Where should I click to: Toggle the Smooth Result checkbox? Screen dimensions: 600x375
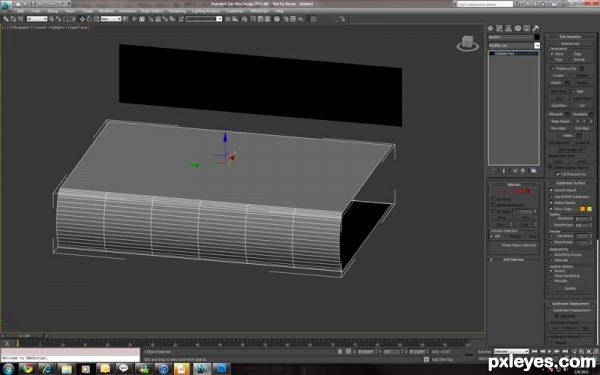(551, 190)
